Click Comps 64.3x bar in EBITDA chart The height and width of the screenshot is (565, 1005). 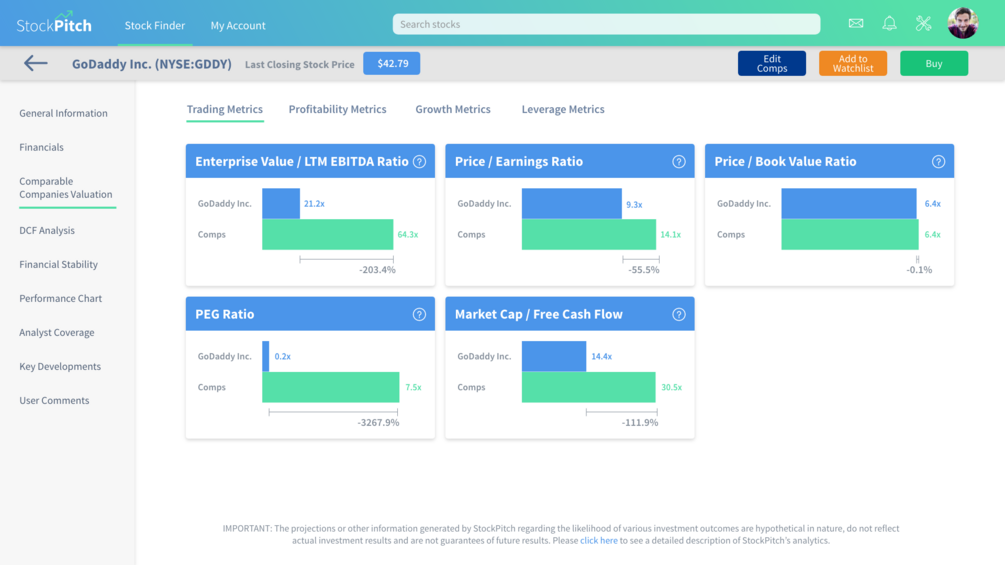coord(328,234)
